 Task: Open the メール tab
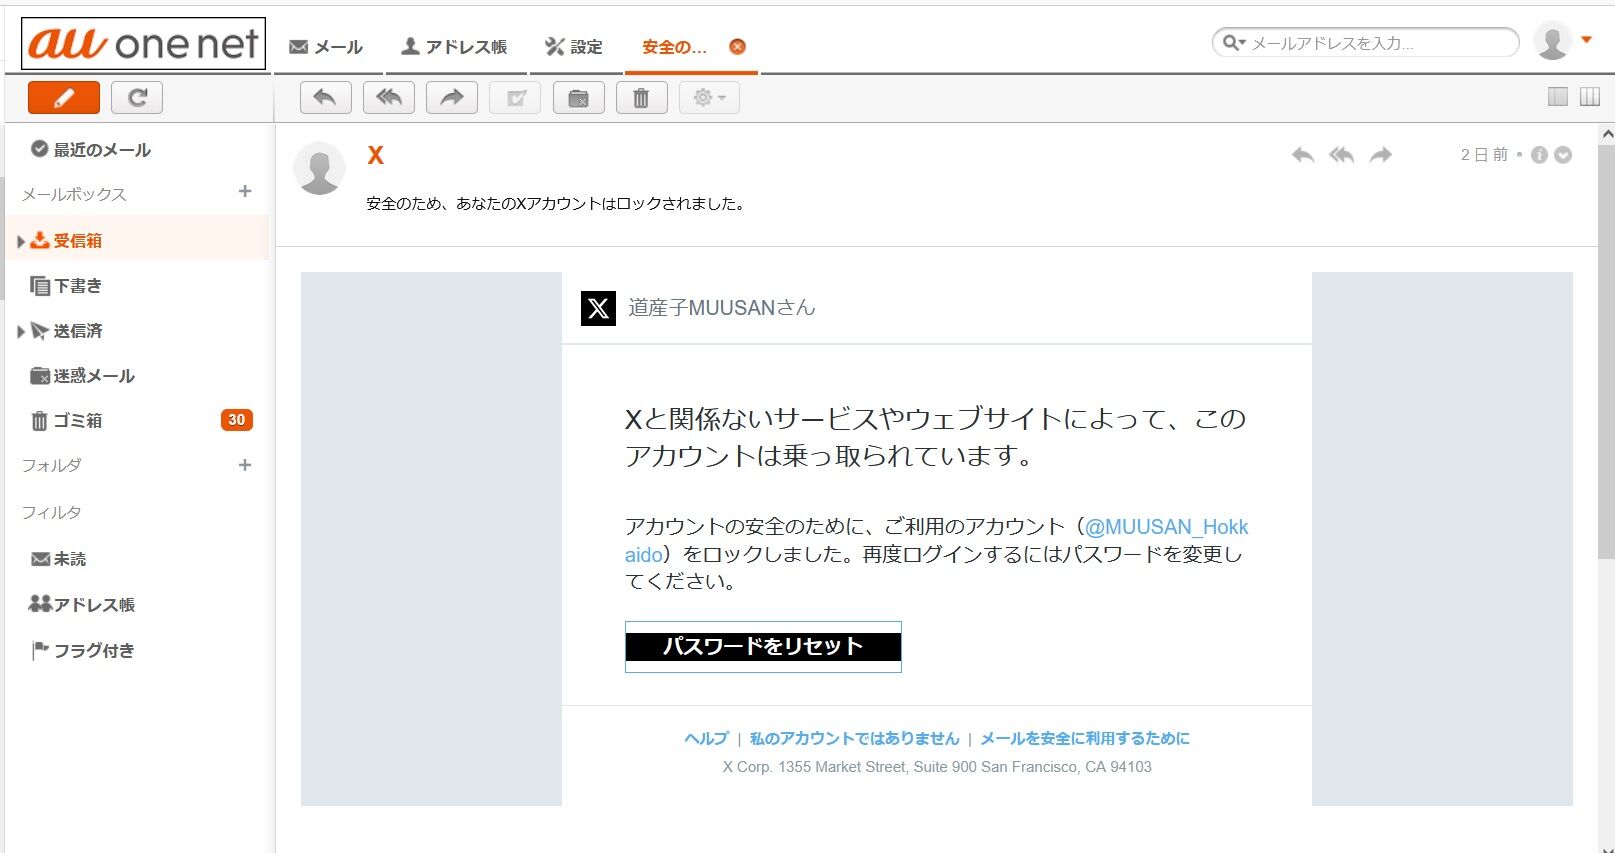coord(326,47)
